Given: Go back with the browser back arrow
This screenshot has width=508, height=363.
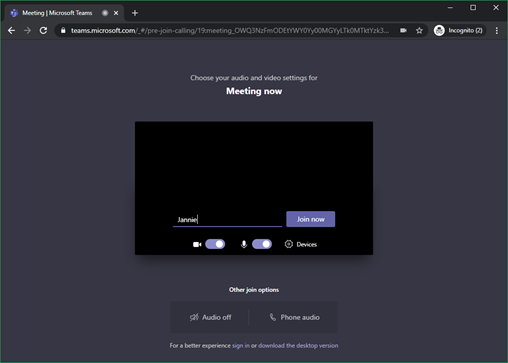Looking at the screenshot, I should [x=11, y=31].
